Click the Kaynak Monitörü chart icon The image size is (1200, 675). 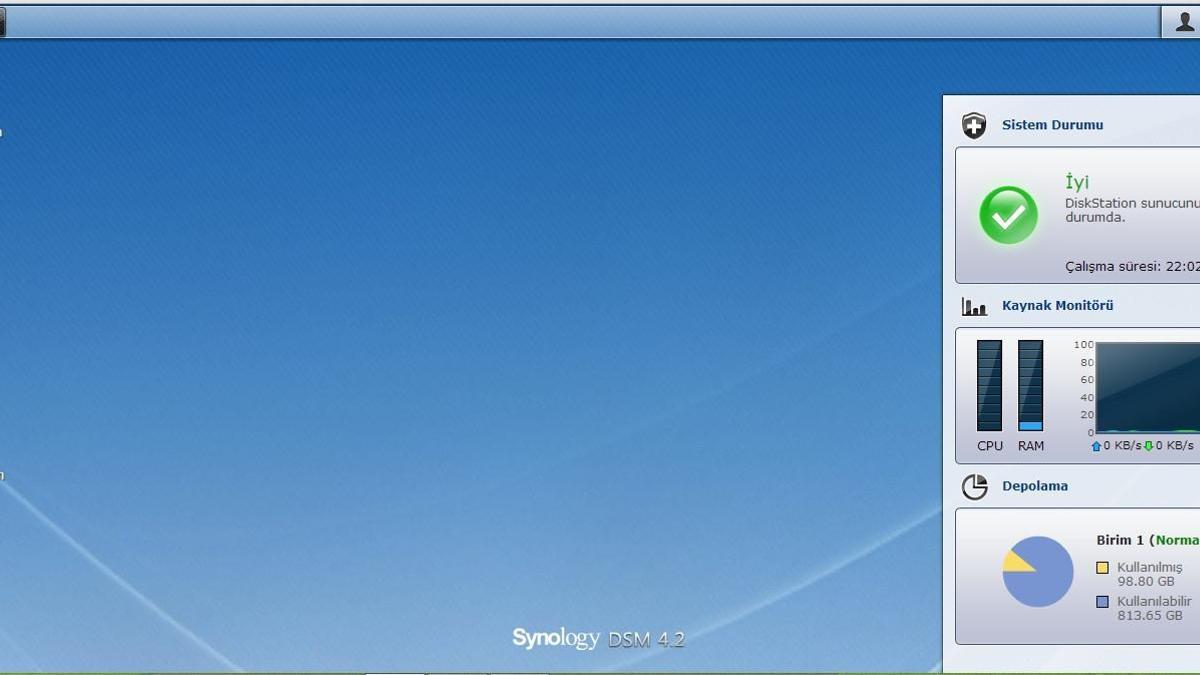pyautogui.click(x=974, y=306)
